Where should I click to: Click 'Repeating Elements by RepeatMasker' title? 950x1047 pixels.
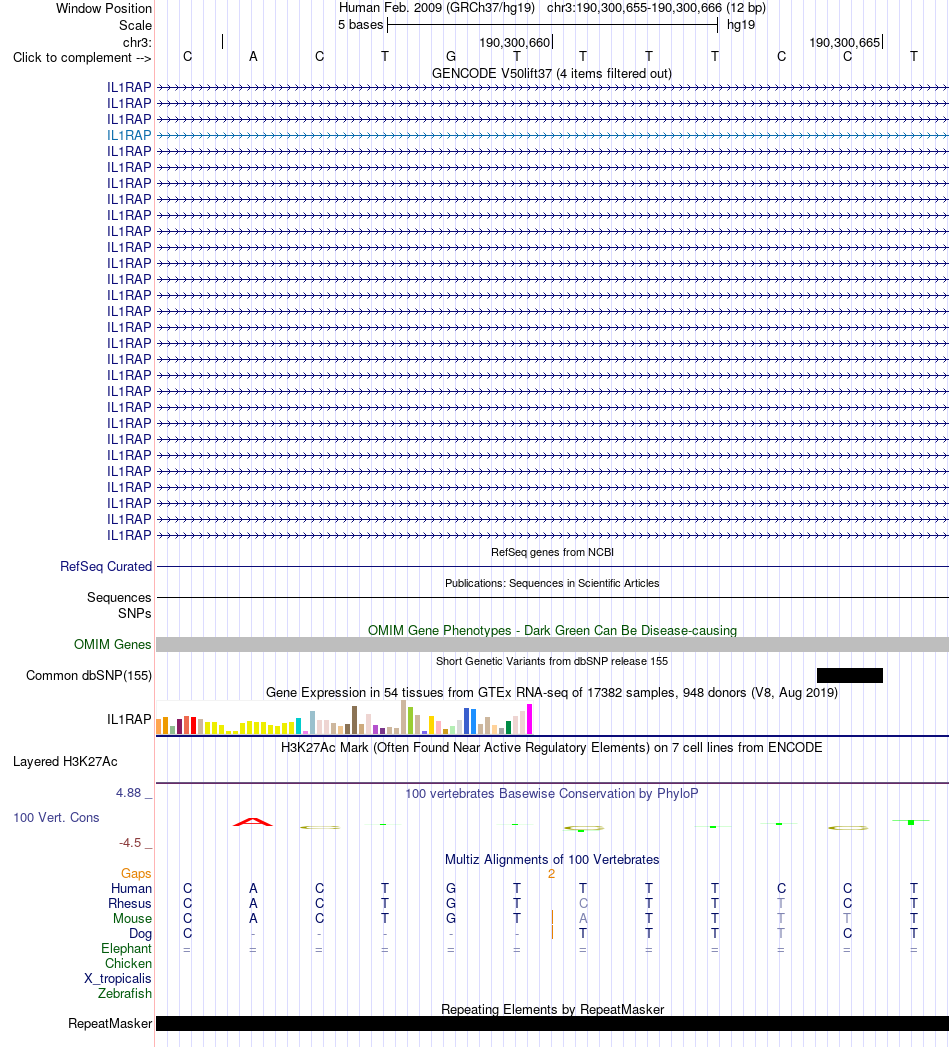(552, 1010)
